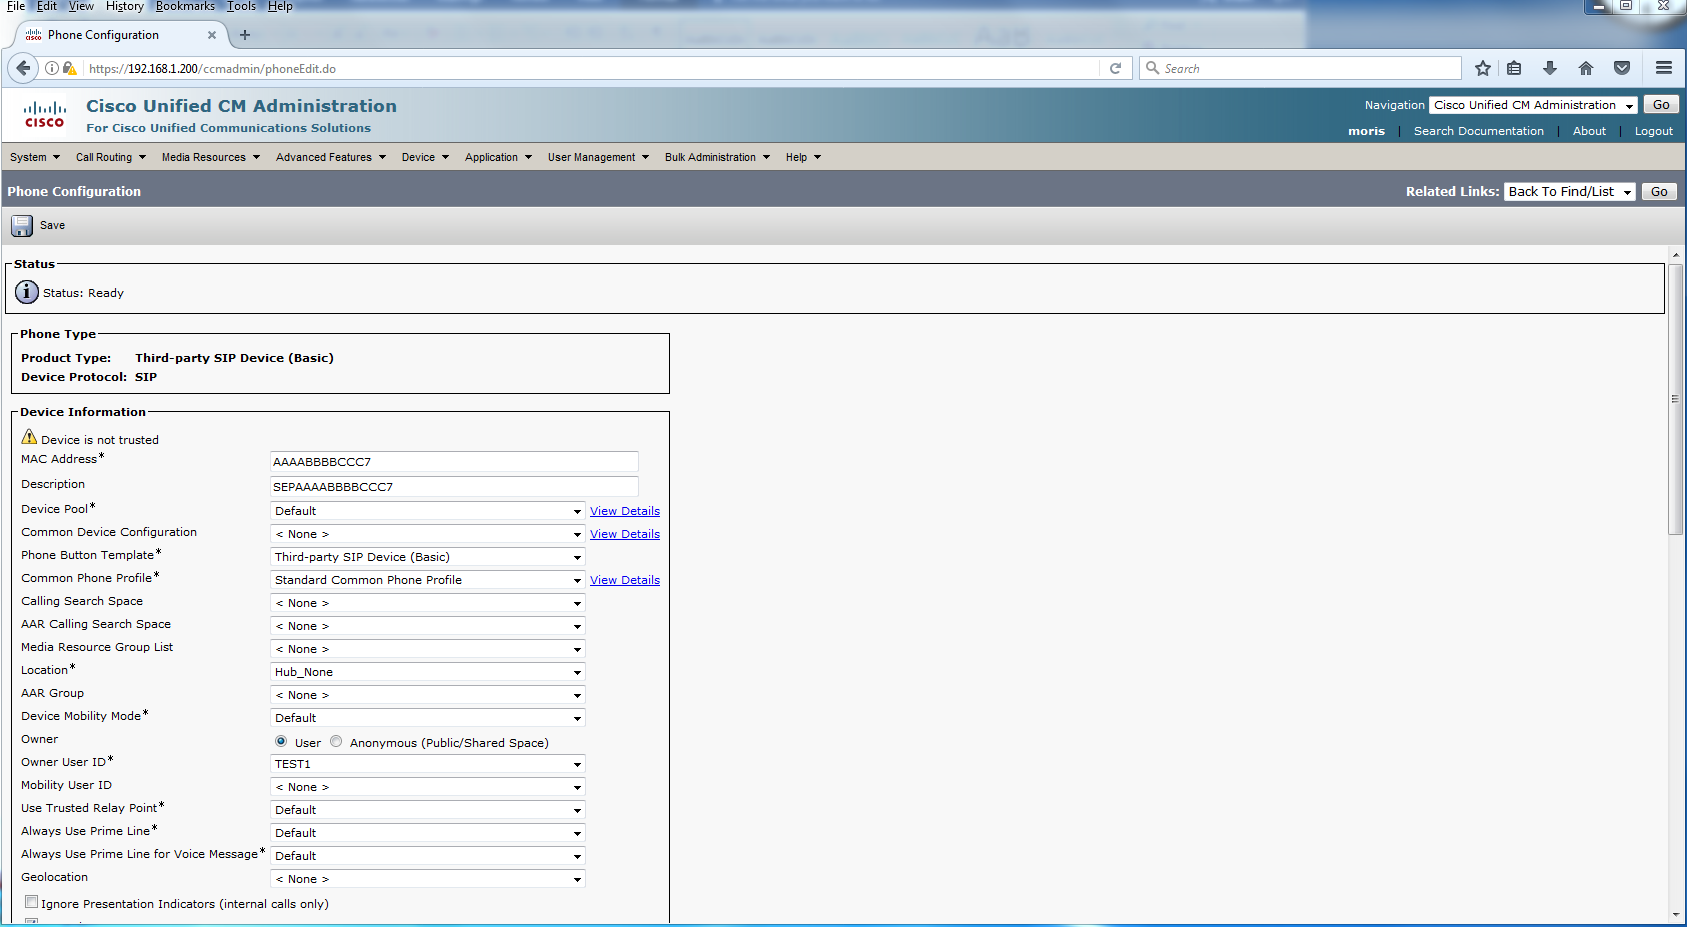
Task: Open the Application menu
Action: [499, 157]
